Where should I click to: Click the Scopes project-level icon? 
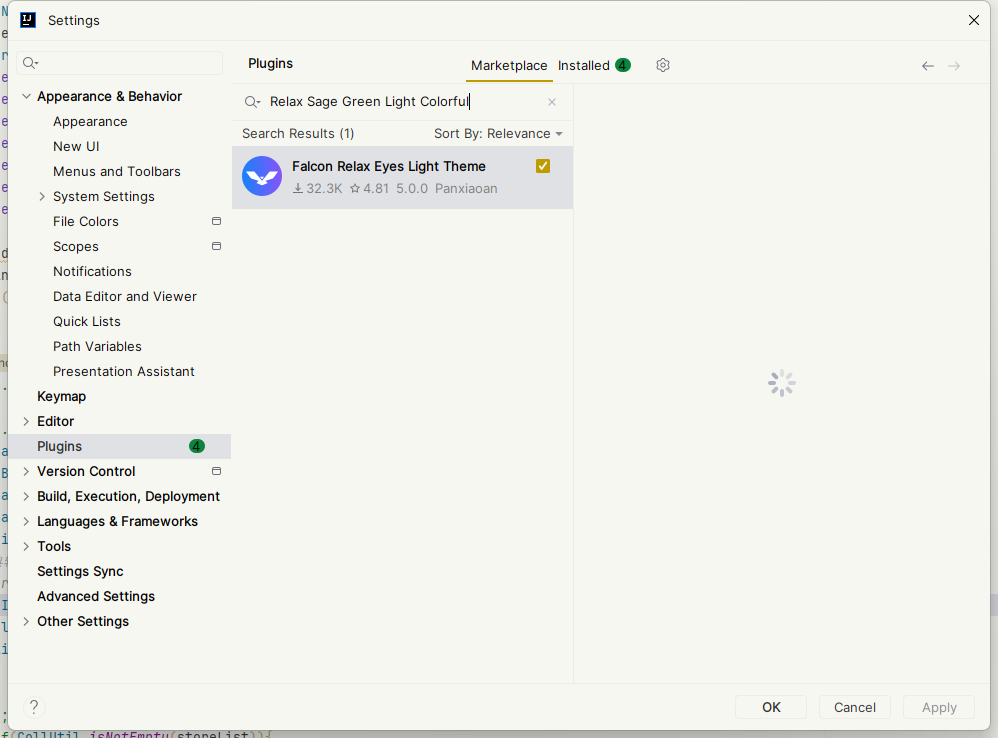pos(216,246)
